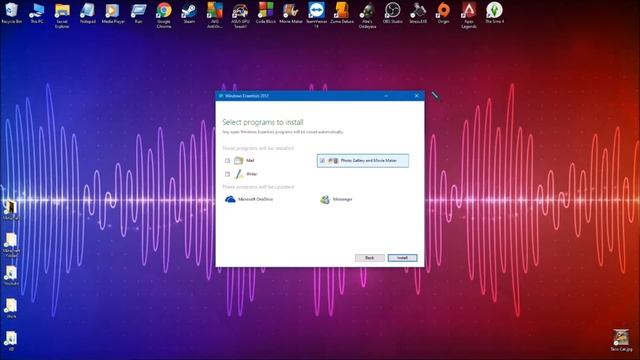The width and height of the screenshot is (640, 360).
Task: Uncheck Photo Gallery and Movie Maker checkbox
Action: click(322, 161)
